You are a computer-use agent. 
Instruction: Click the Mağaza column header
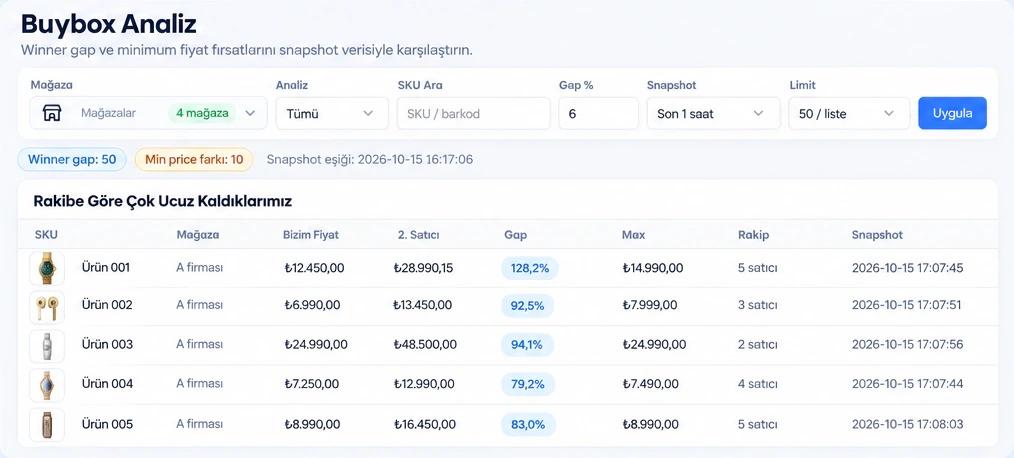click(x=198, y=235)
